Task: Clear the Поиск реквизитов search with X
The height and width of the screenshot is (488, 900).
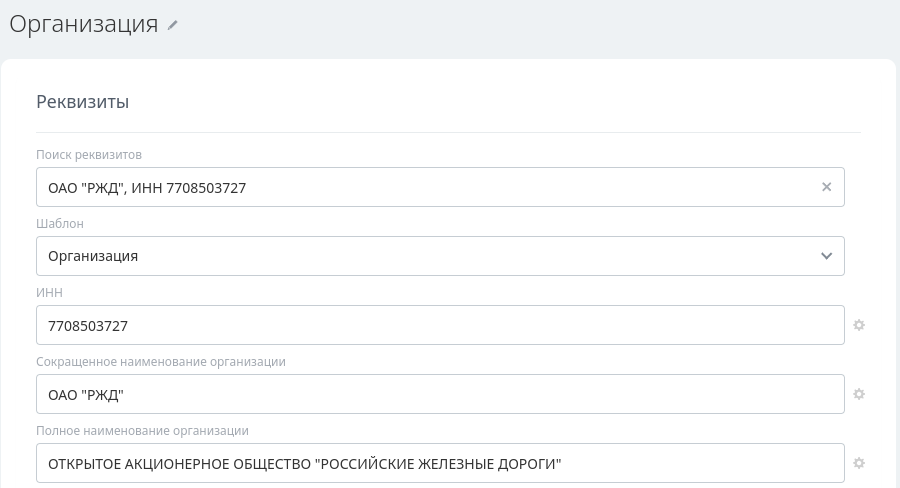Action: pos(827,187)
